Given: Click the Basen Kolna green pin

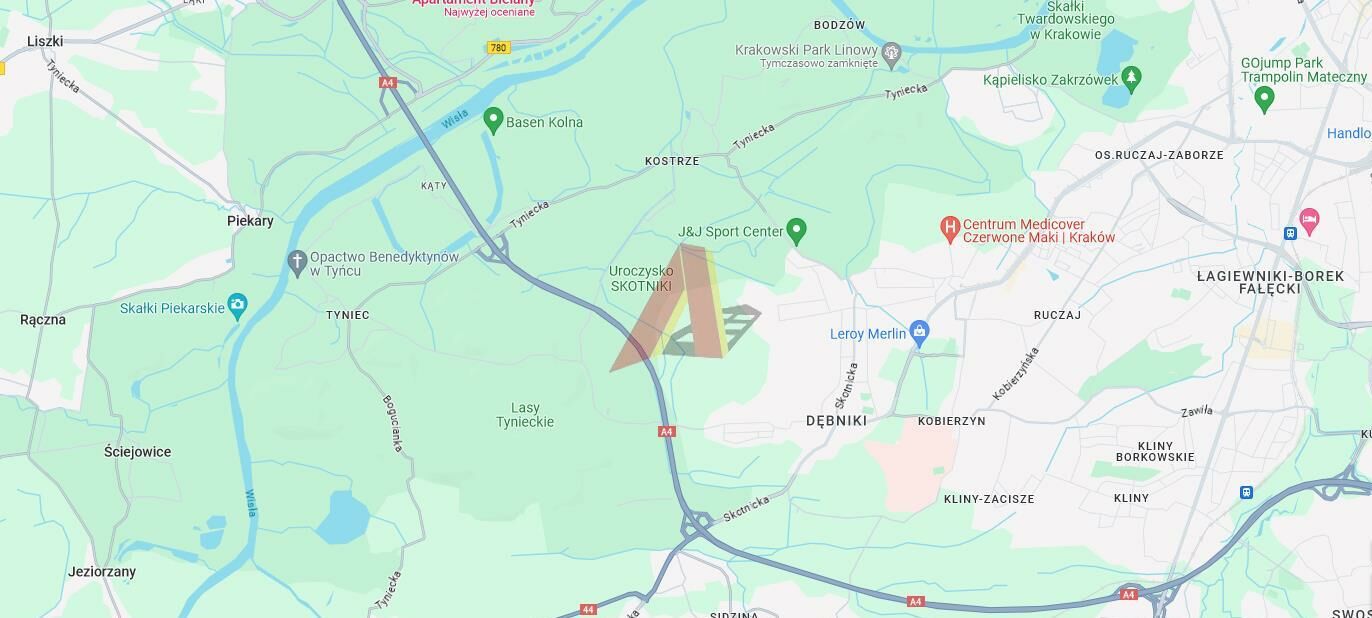Looking at the screenshot, I should 492,120.
